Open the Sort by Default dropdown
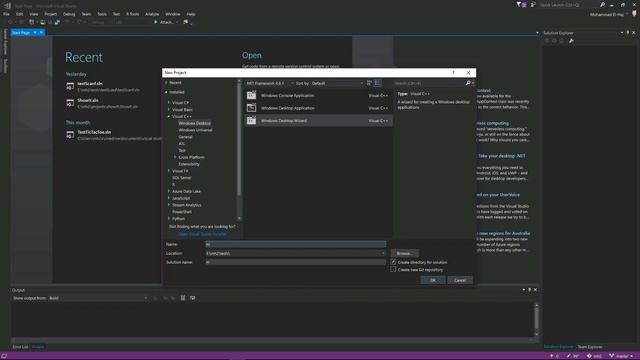The image size is (640, 360). [x=337, y=83]
